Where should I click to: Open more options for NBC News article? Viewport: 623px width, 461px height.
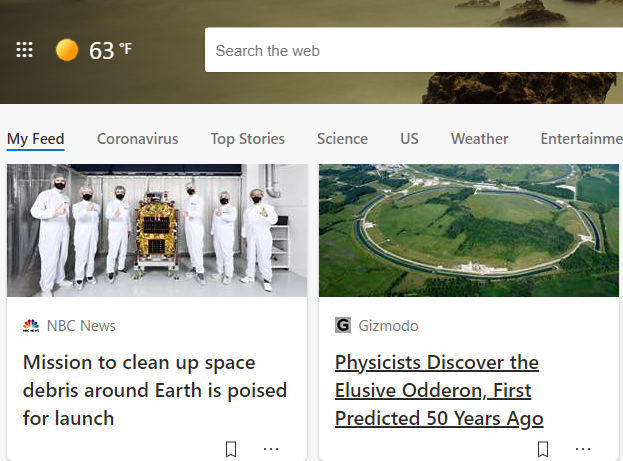click(x=271, y=449)
